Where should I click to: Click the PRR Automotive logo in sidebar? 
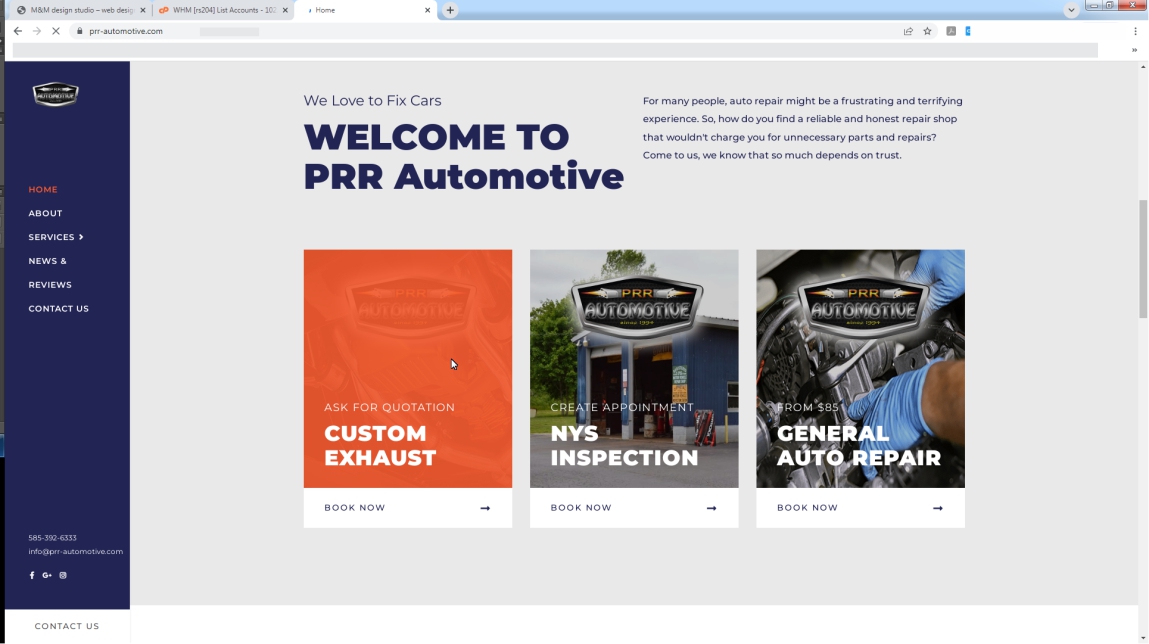[x=55, y=94]
